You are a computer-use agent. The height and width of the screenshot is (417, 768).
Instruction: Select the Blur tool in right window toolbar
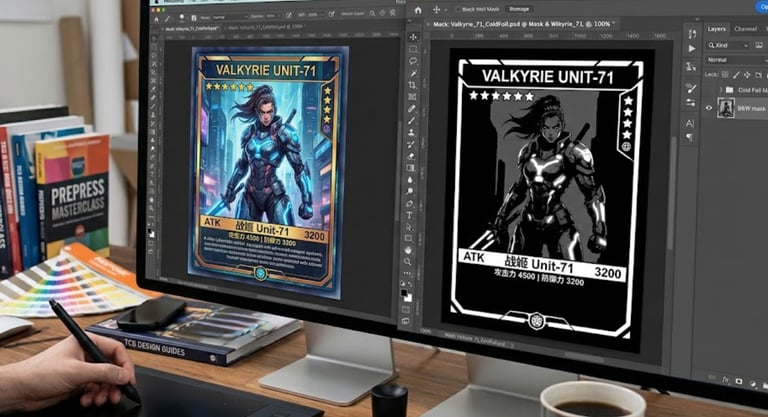coord(410,180)
